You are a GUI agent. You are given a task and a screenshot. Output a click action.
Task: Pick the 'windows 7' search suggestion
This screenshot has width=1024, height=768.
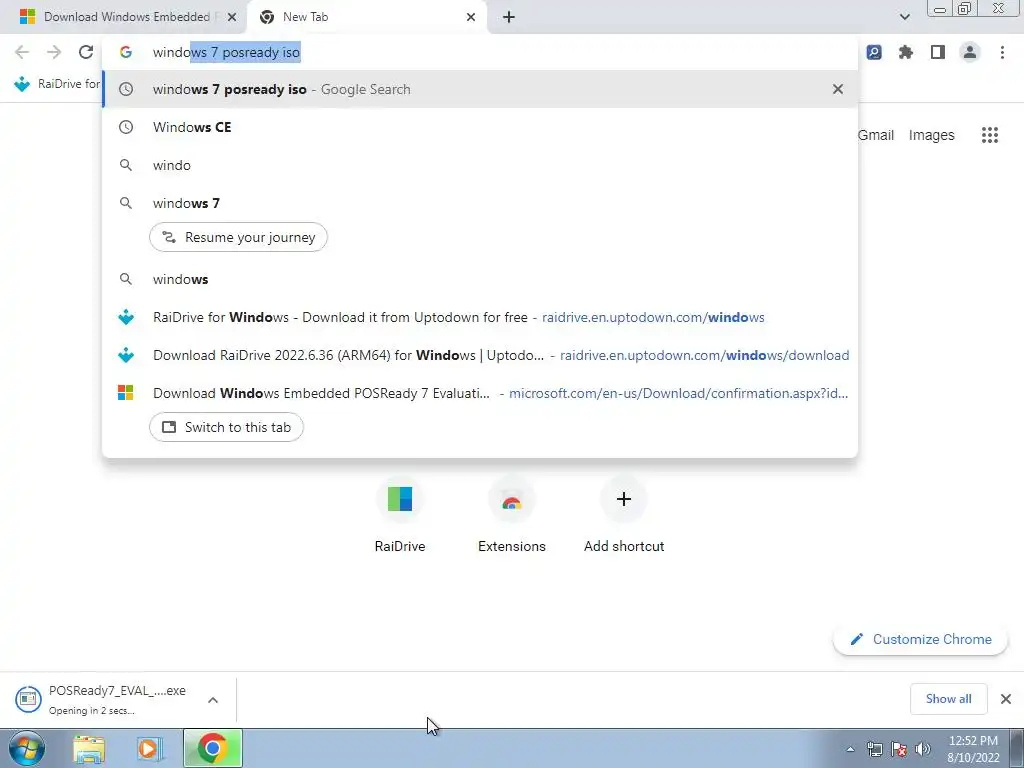(480, 203)
